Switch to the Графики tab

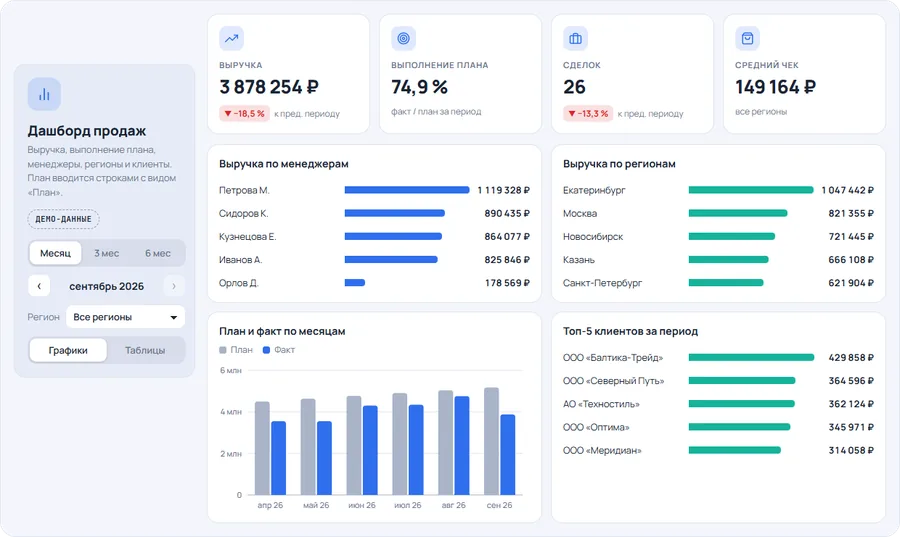pos(68,350)
